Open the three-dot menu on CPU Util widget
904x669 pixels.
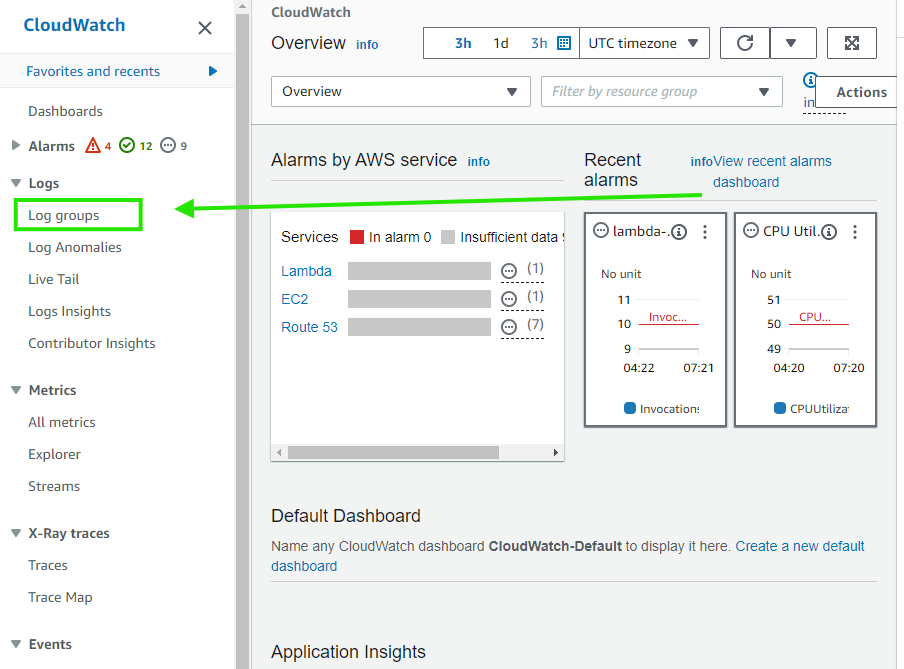(855, 231)
